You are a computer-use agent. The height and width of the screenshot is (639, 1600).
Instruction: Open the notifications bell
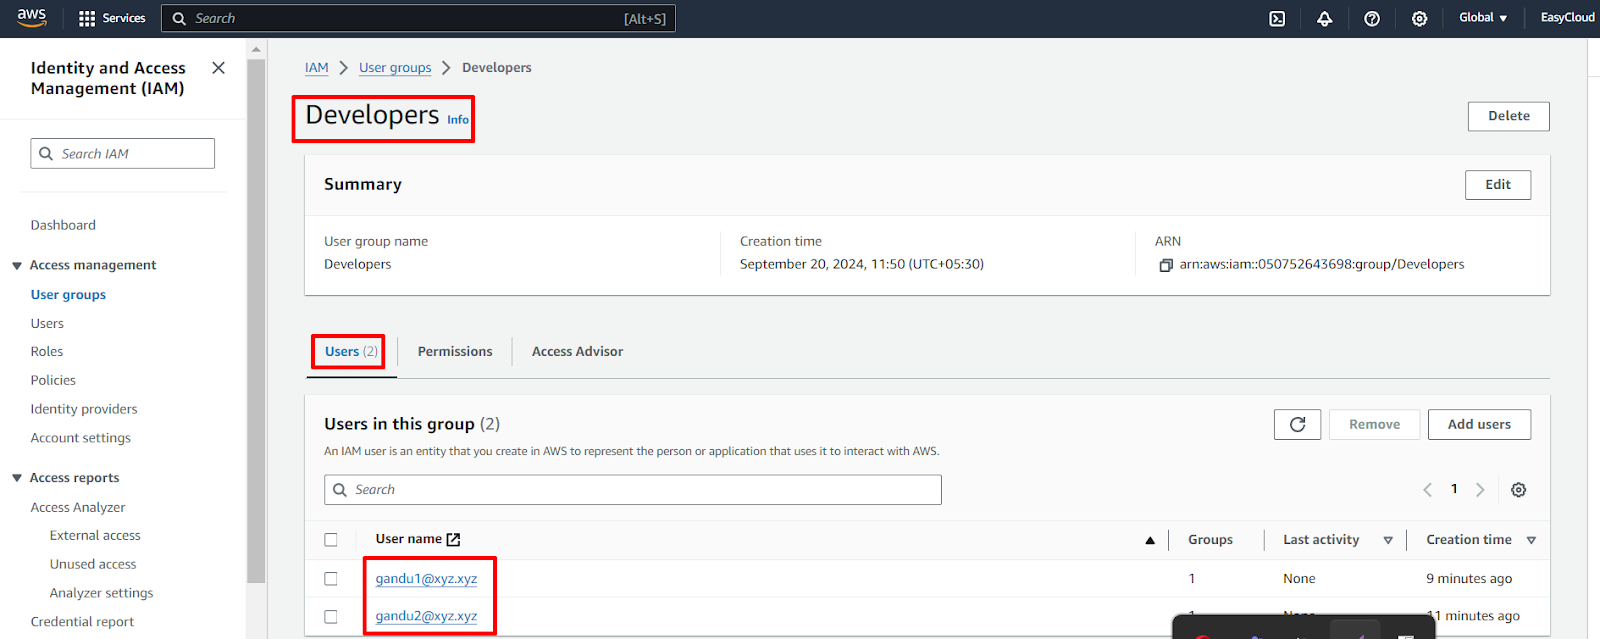coord(1324,18)
